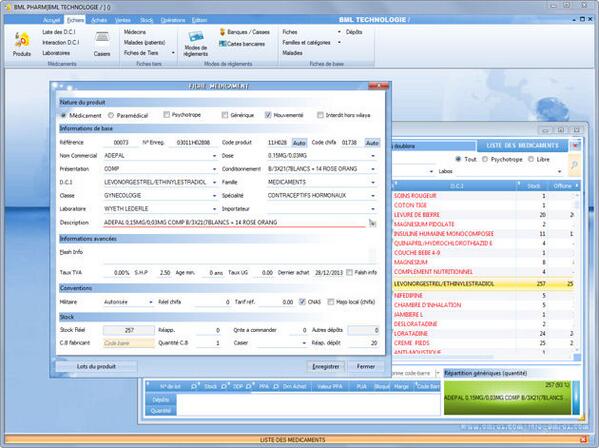Screen dimensions: 599x448
Task: Open the Dose dropdown
Action: coord(373,156)
